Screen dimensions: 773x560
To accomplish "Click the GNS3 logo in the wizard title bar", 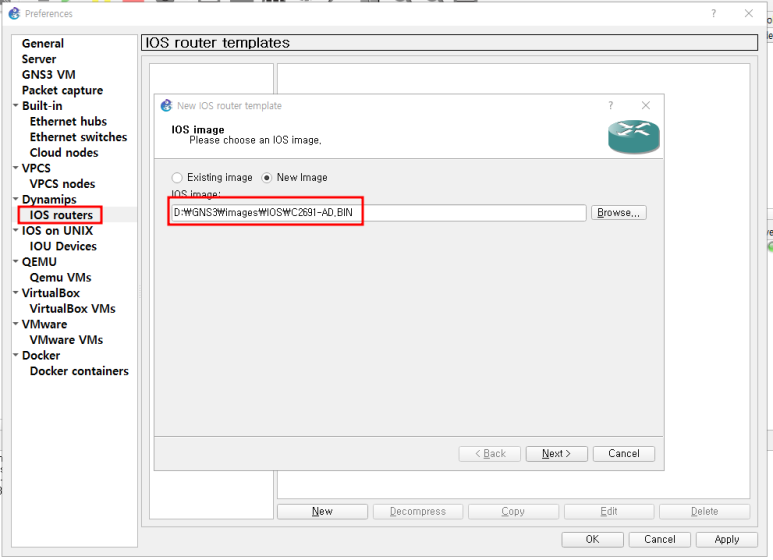I will (x=167, y=105).
